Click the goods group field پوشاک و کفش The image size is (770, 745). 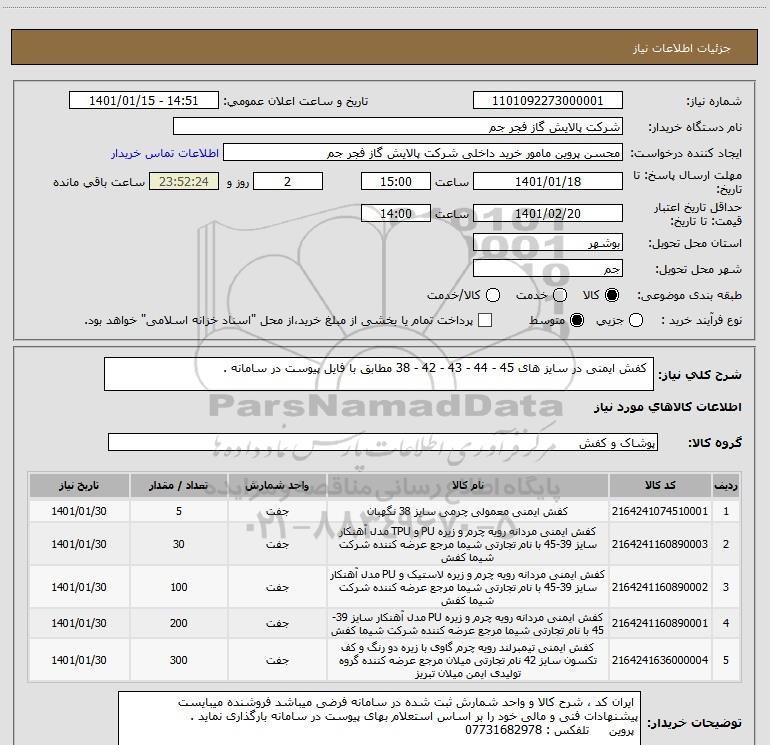click(383, 442)
